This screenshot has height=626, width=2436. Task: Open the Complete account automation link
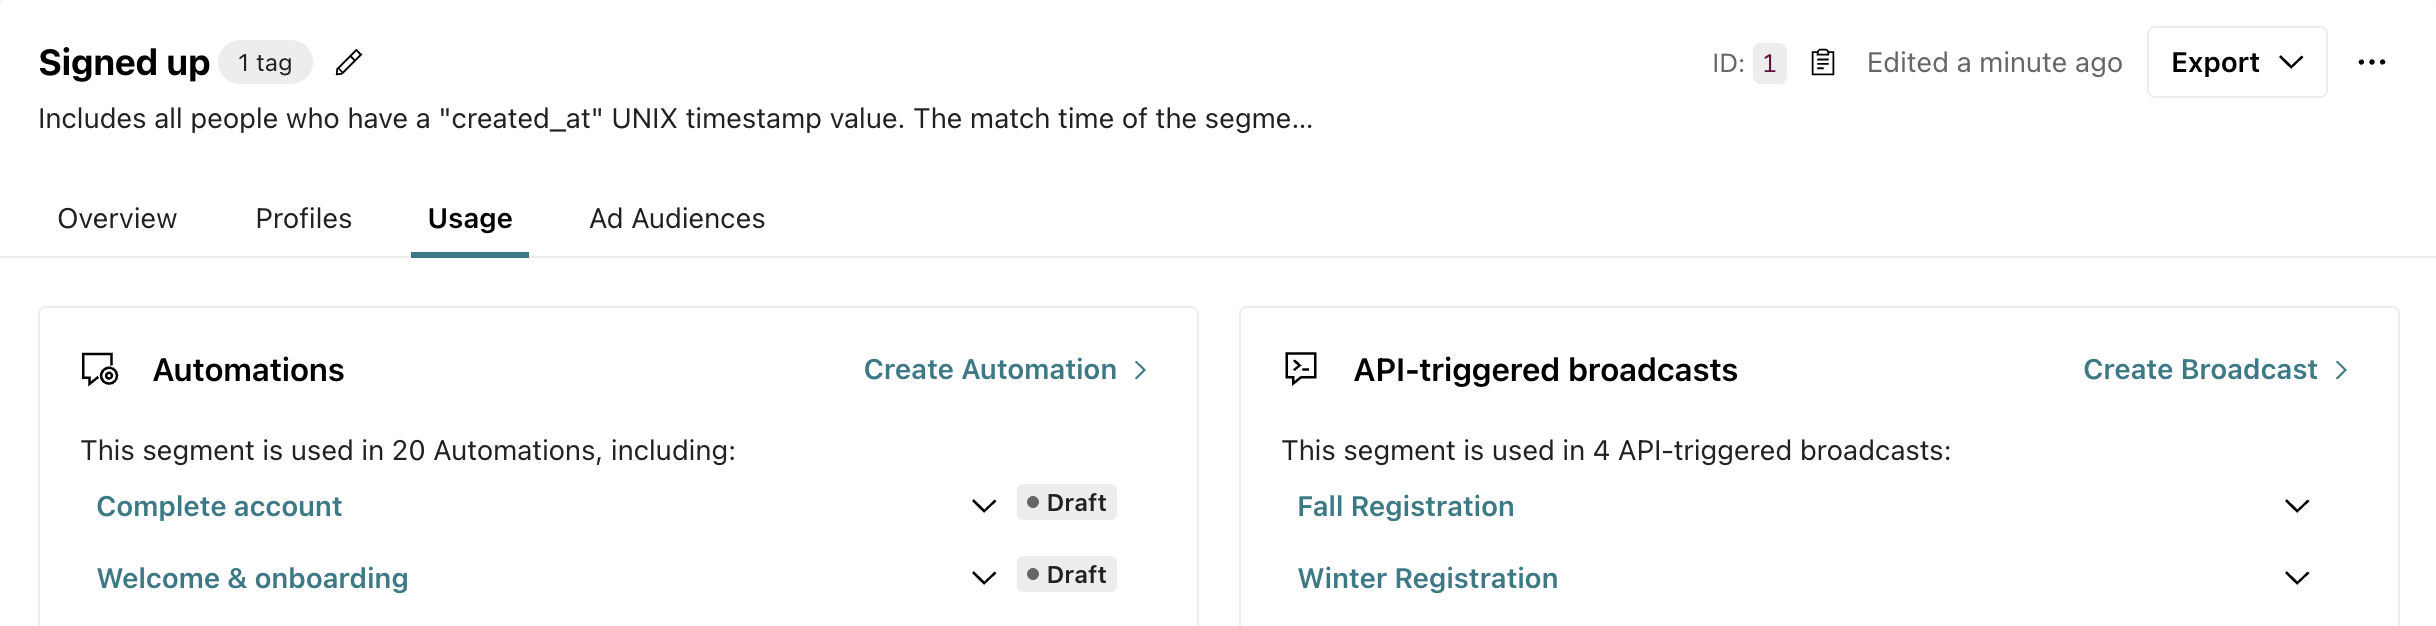219,506
